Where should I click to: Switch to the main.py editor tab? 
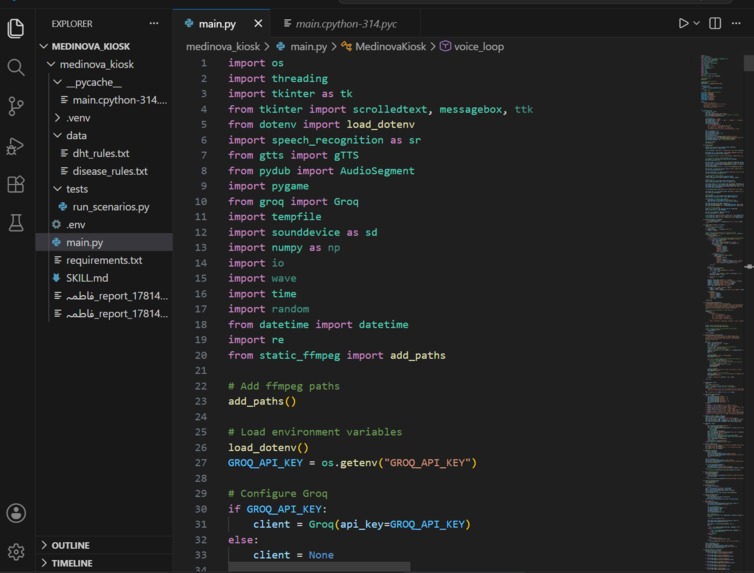click(217, 24)
